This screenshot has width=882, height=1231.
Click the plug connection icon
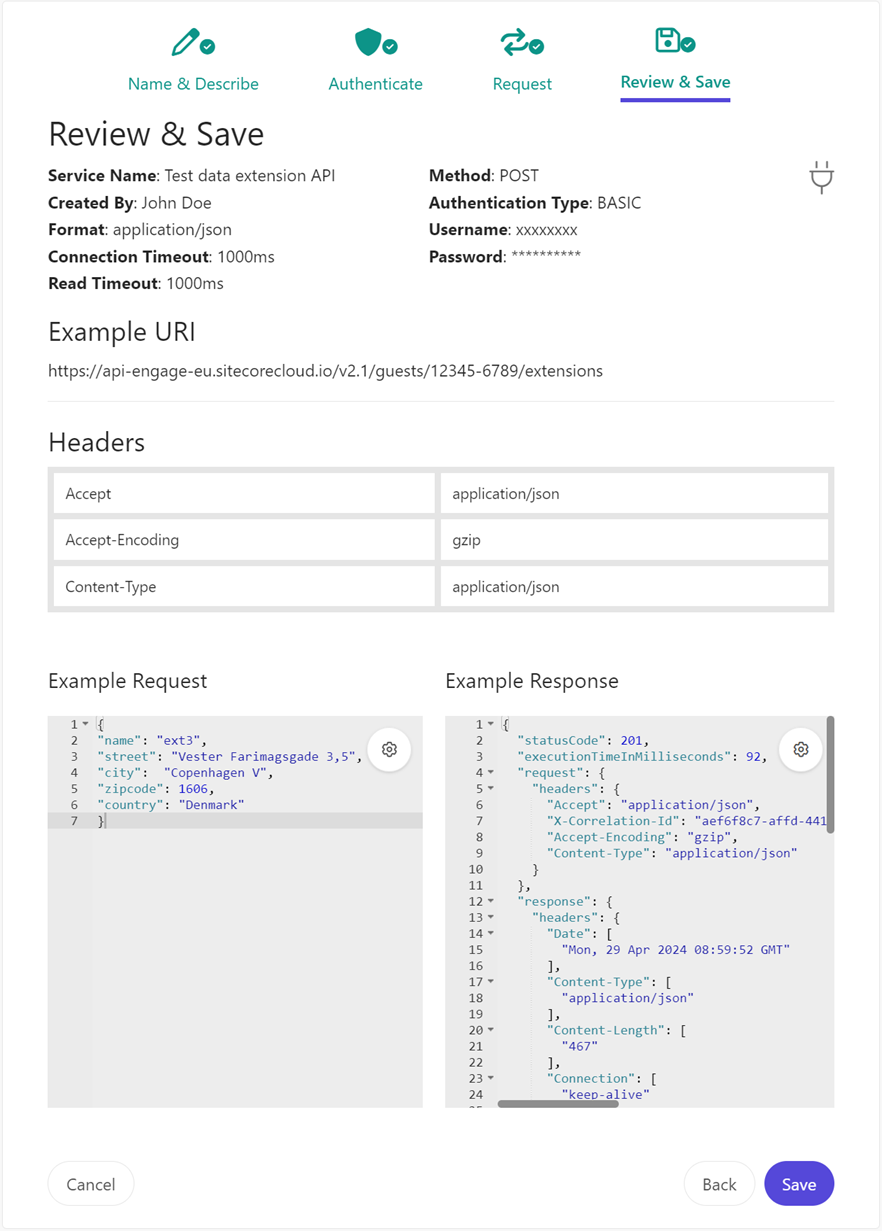821,177
